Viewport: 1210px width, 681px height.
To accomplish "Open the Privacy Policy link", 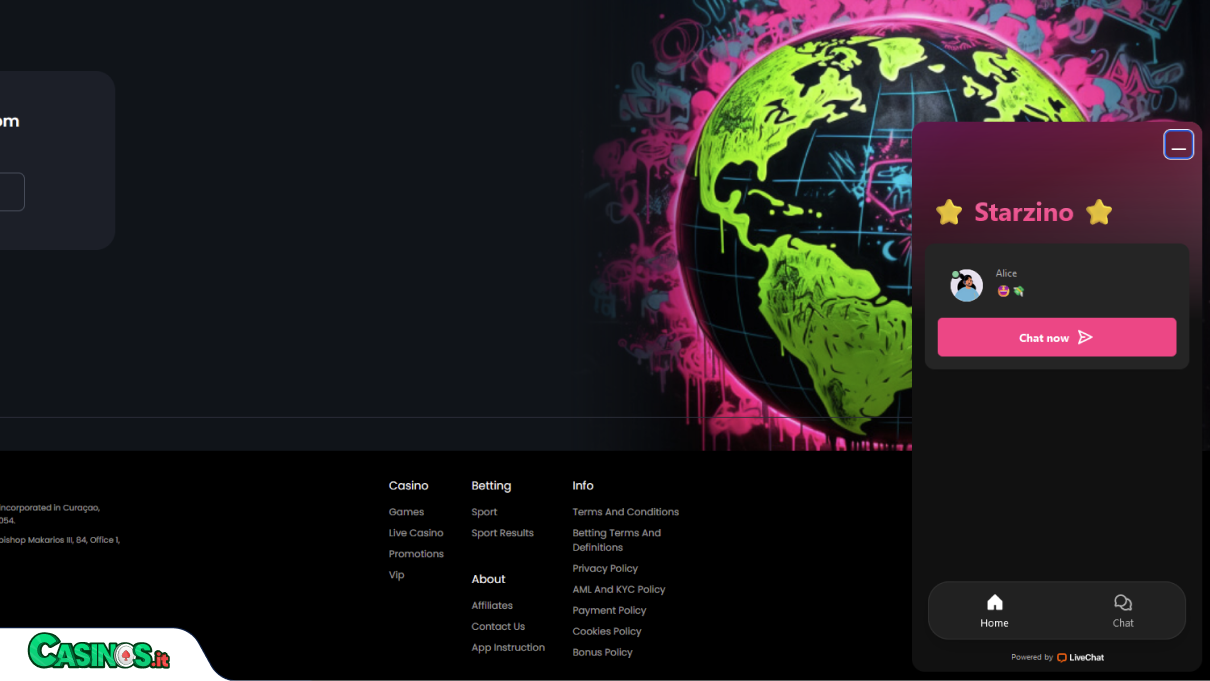I will pyautogui.click(x=605, y=569).
